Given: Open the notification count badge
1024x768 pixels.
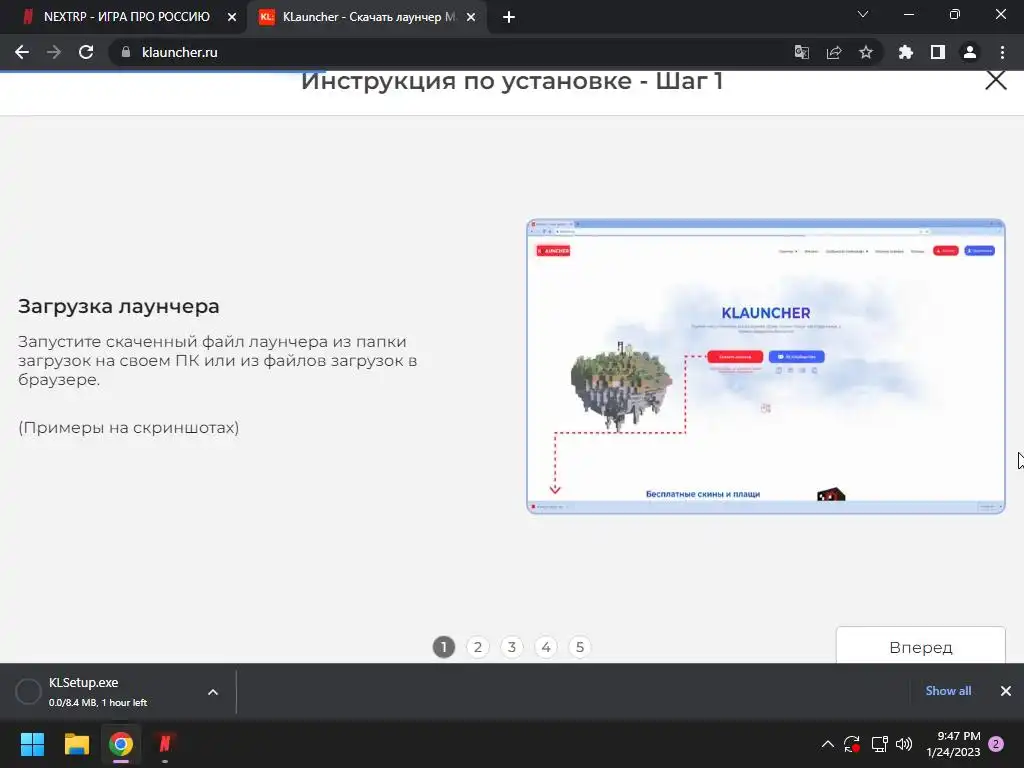Looking at the screenshot, I should (996, 744).
